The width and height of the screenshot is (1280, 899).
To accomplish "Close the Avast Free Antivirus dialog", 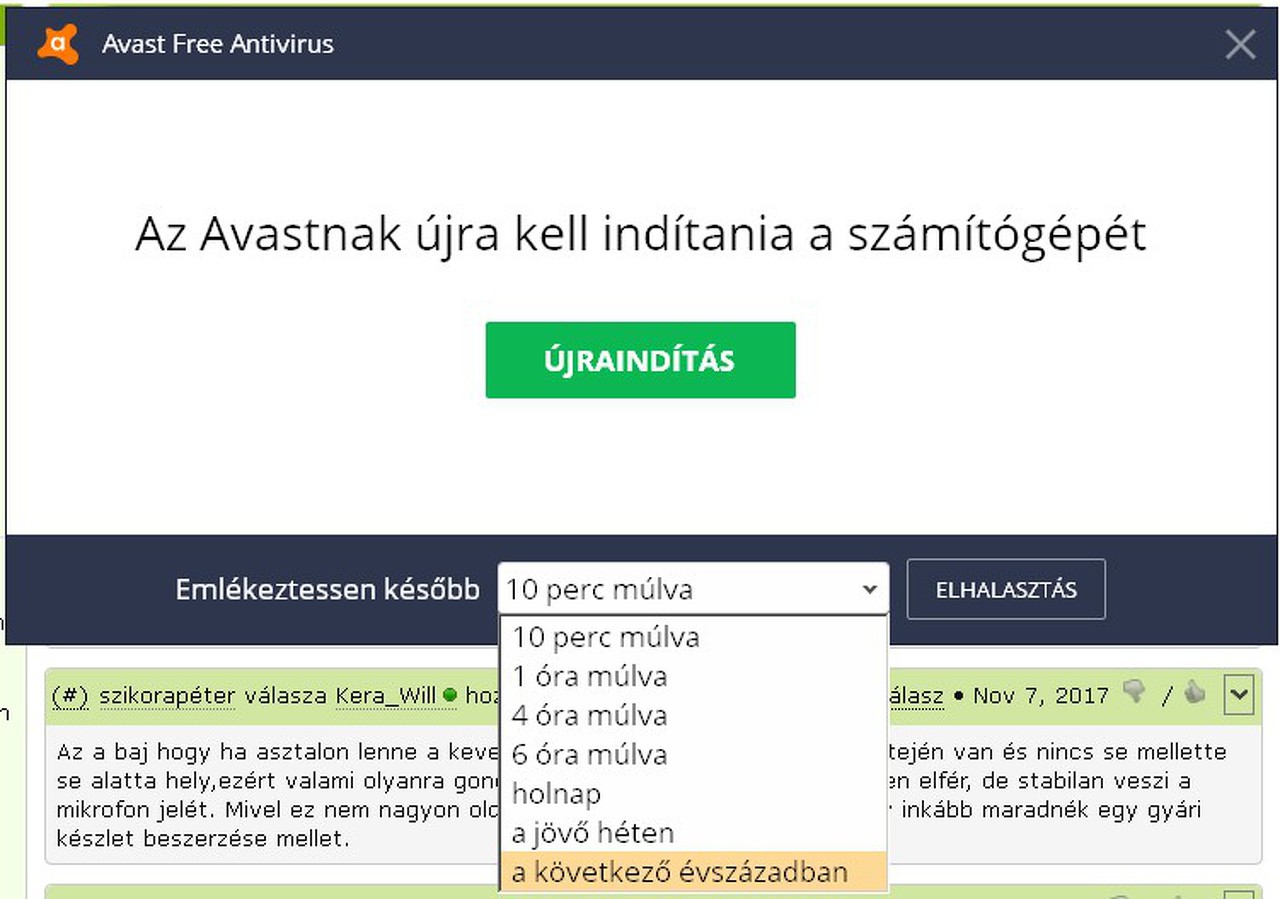I will (x=1240, y=44).
